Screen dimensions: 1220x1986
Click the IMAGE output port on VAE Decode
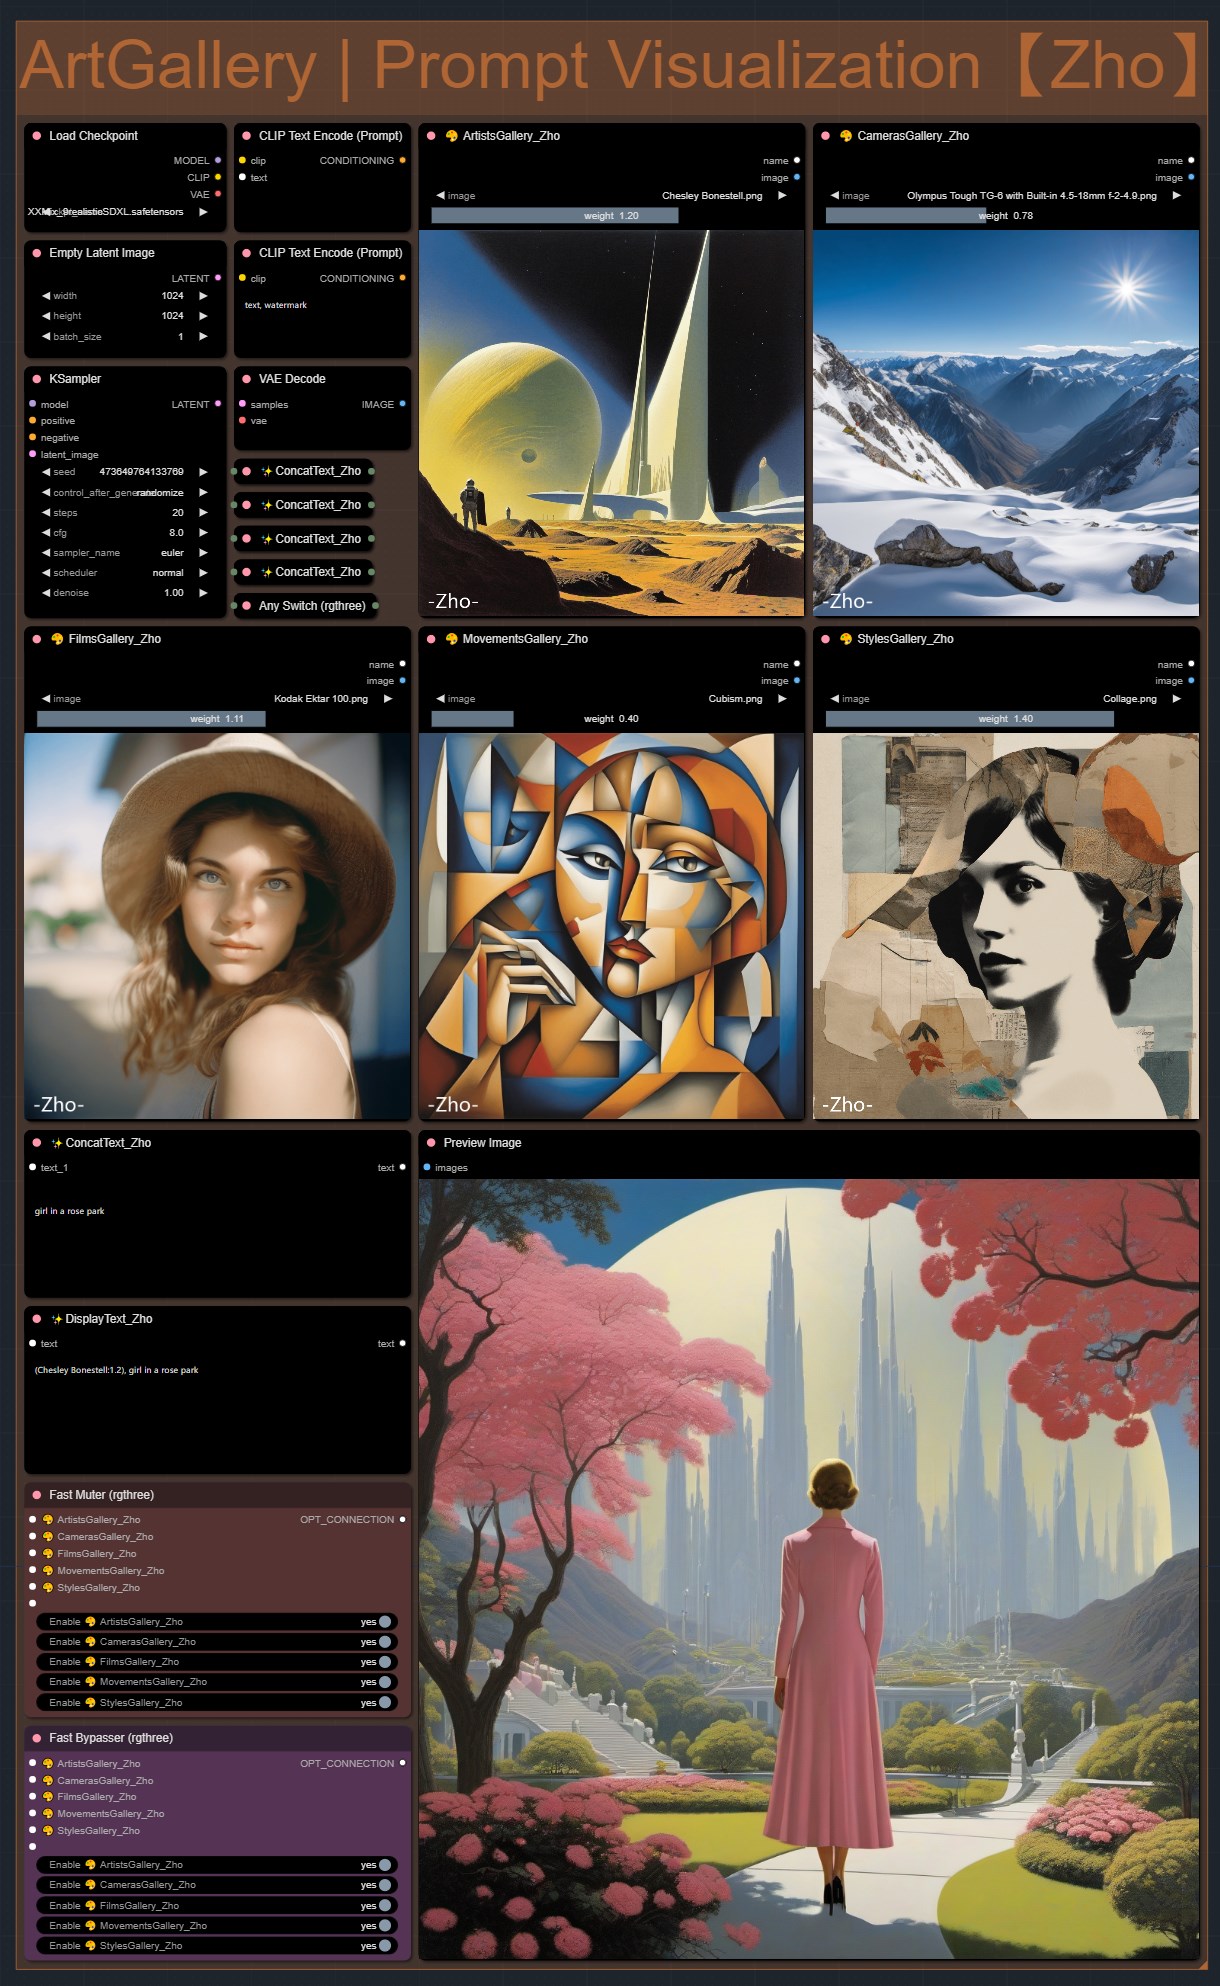402,404
